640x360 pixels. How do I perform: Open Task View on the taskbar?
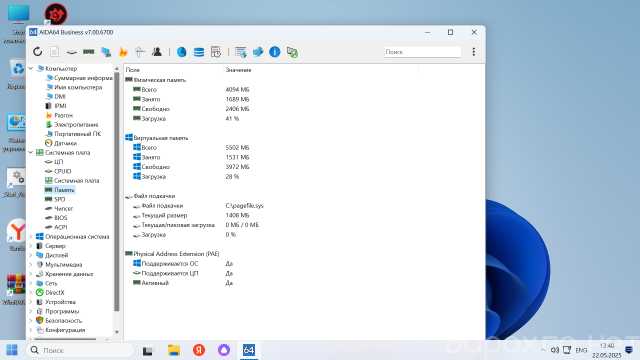(x=147, y=350)
